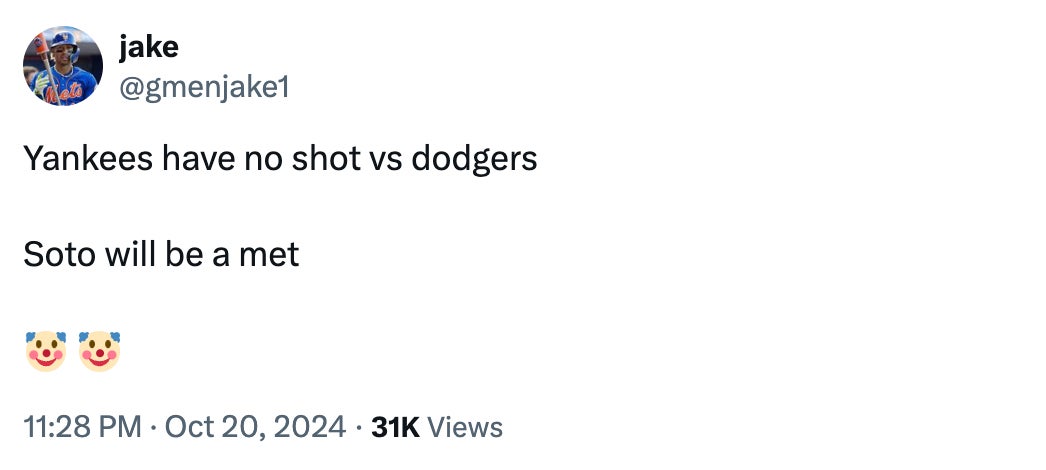Open the 11:28 PM timestamp link
This screenshot has height=470, width=1046.
tap(82, 428)
